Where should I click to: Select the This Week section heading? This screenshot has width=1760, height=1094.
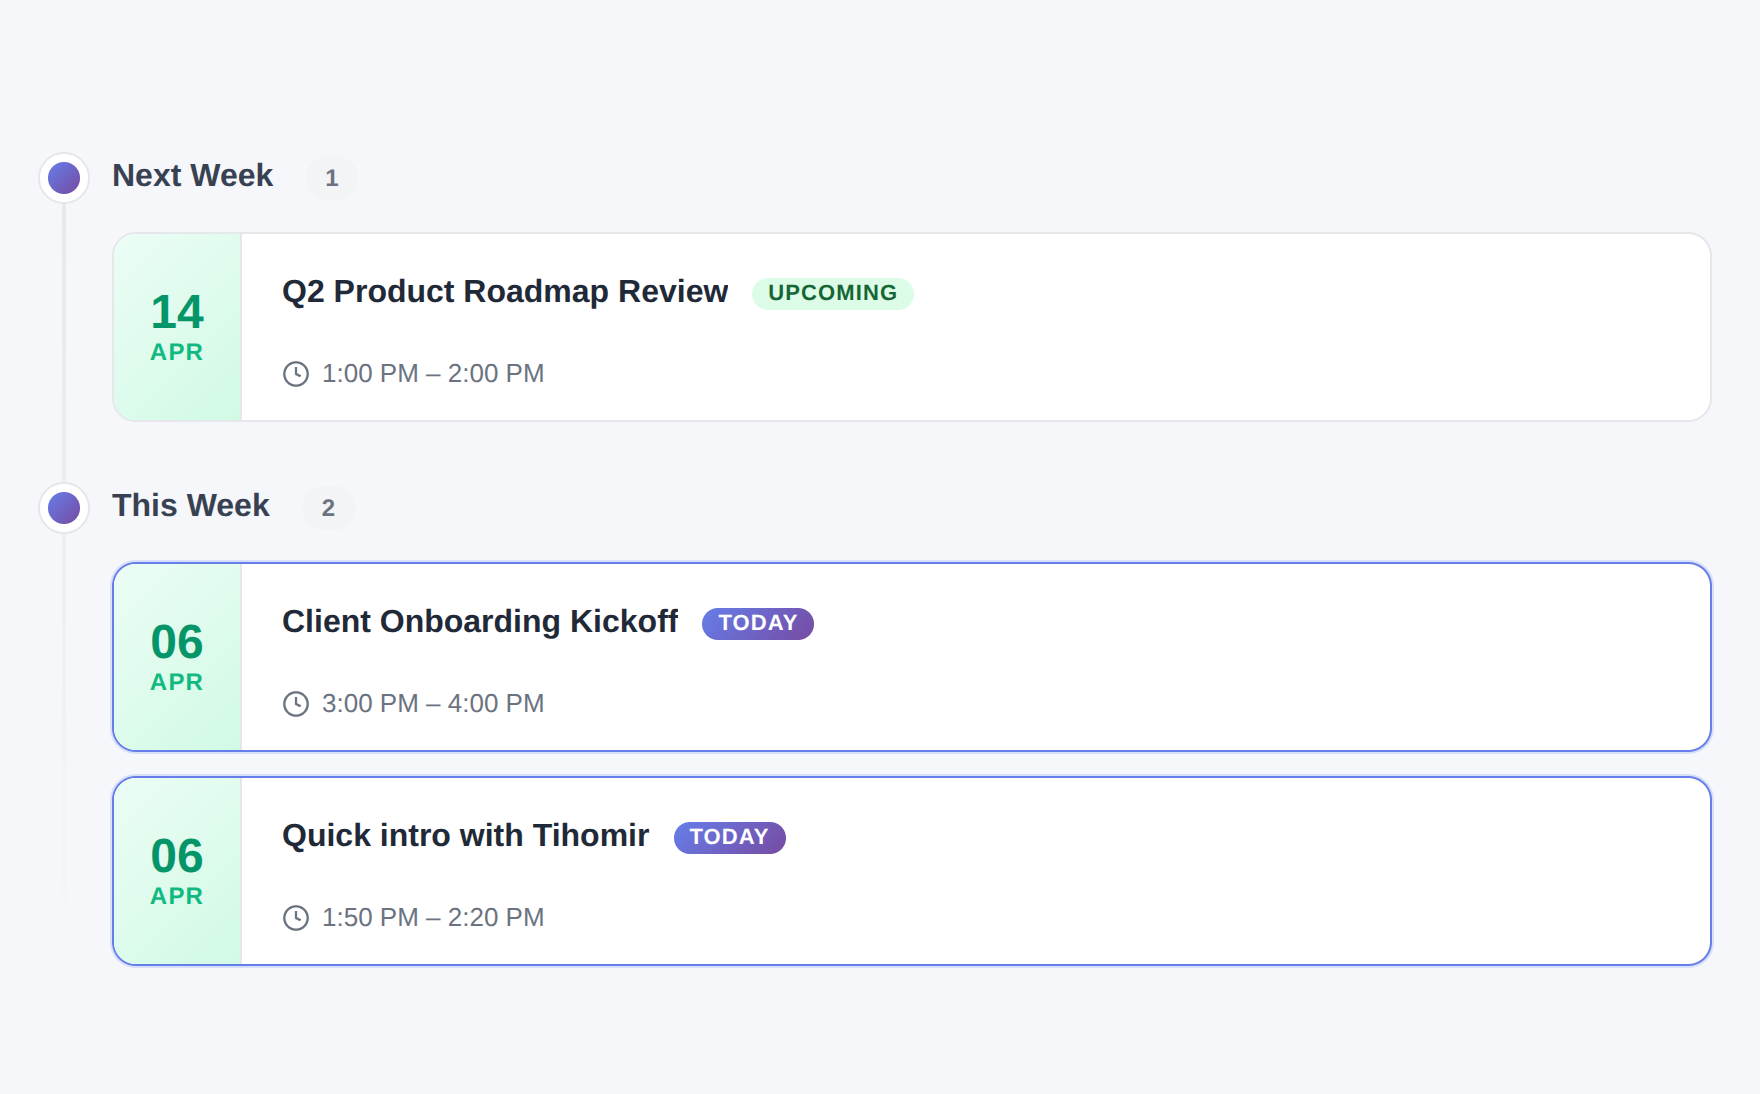[191, 506]
